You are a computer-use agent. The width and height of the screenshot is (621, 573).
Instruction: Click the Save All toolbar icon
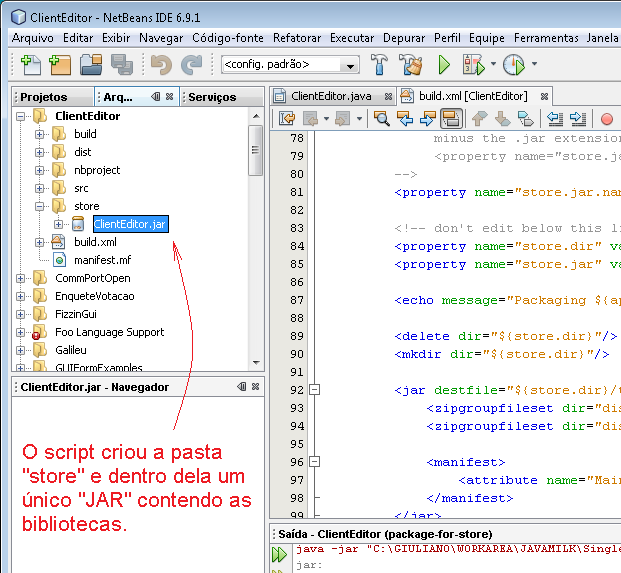122,65
